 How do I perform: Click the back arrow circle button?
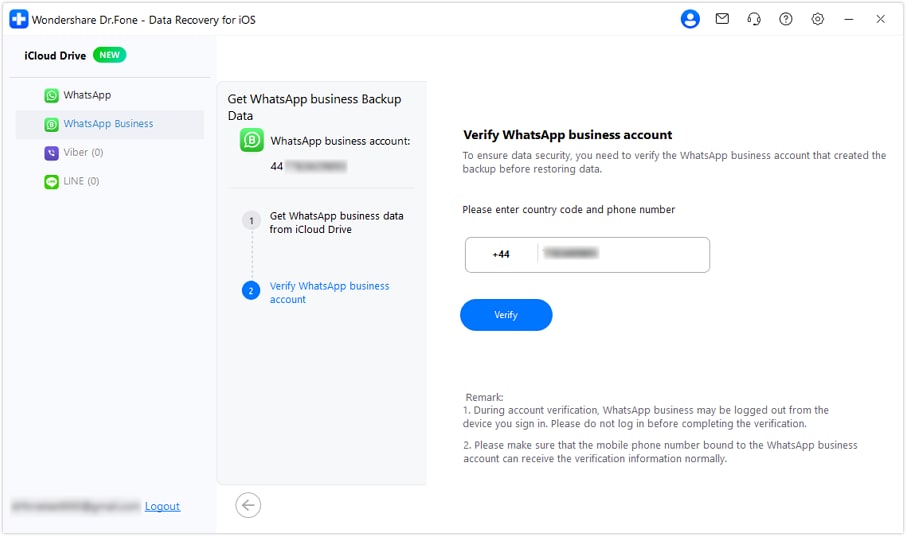pyautogui.click(x=248, y=505)
